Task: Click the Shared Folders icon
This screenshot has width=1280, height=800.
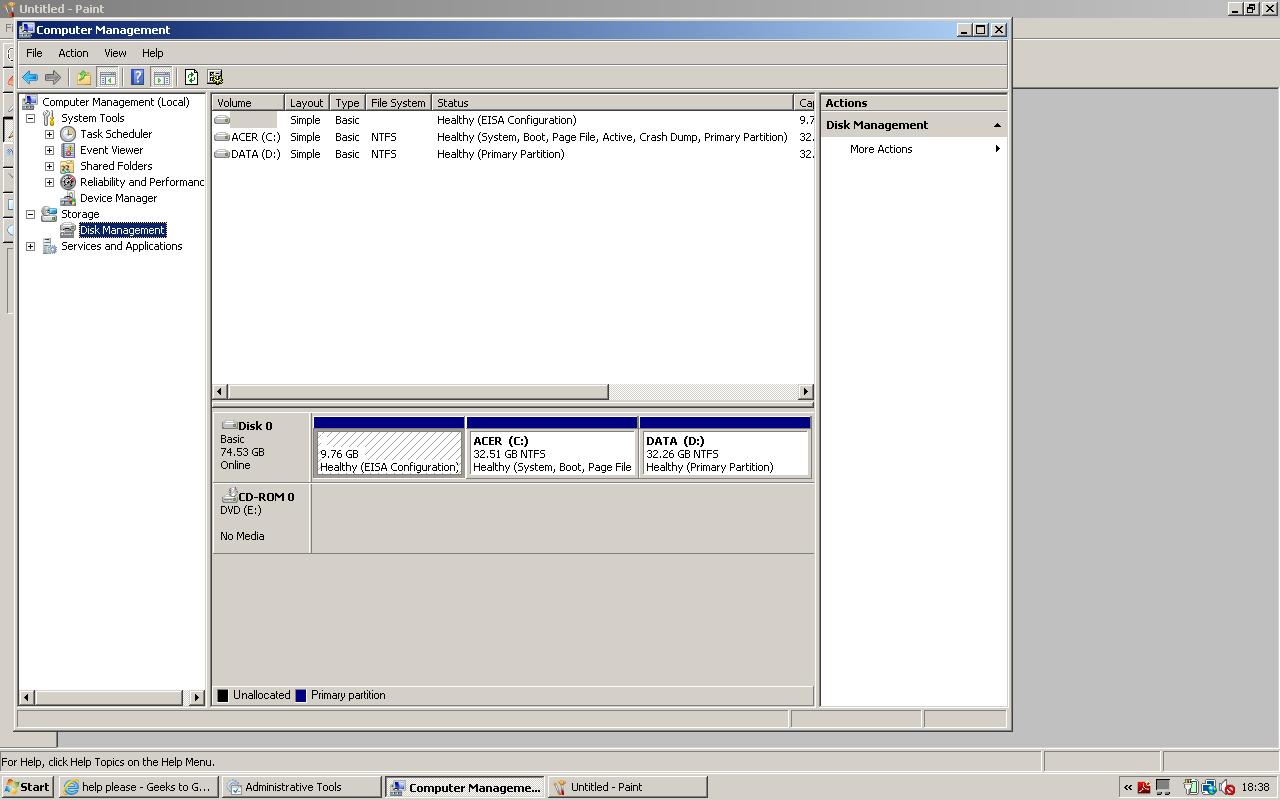Action: [68, 166]
